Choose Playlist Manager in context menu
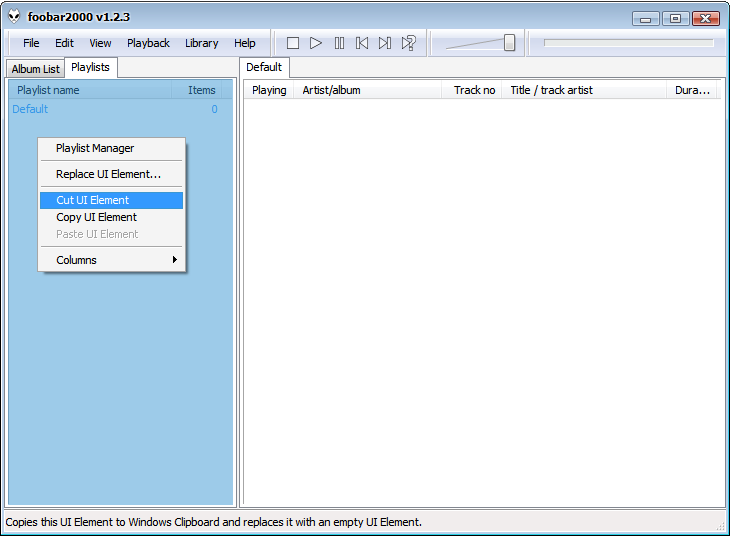730x536 pixels. click(x=112, y=148)
